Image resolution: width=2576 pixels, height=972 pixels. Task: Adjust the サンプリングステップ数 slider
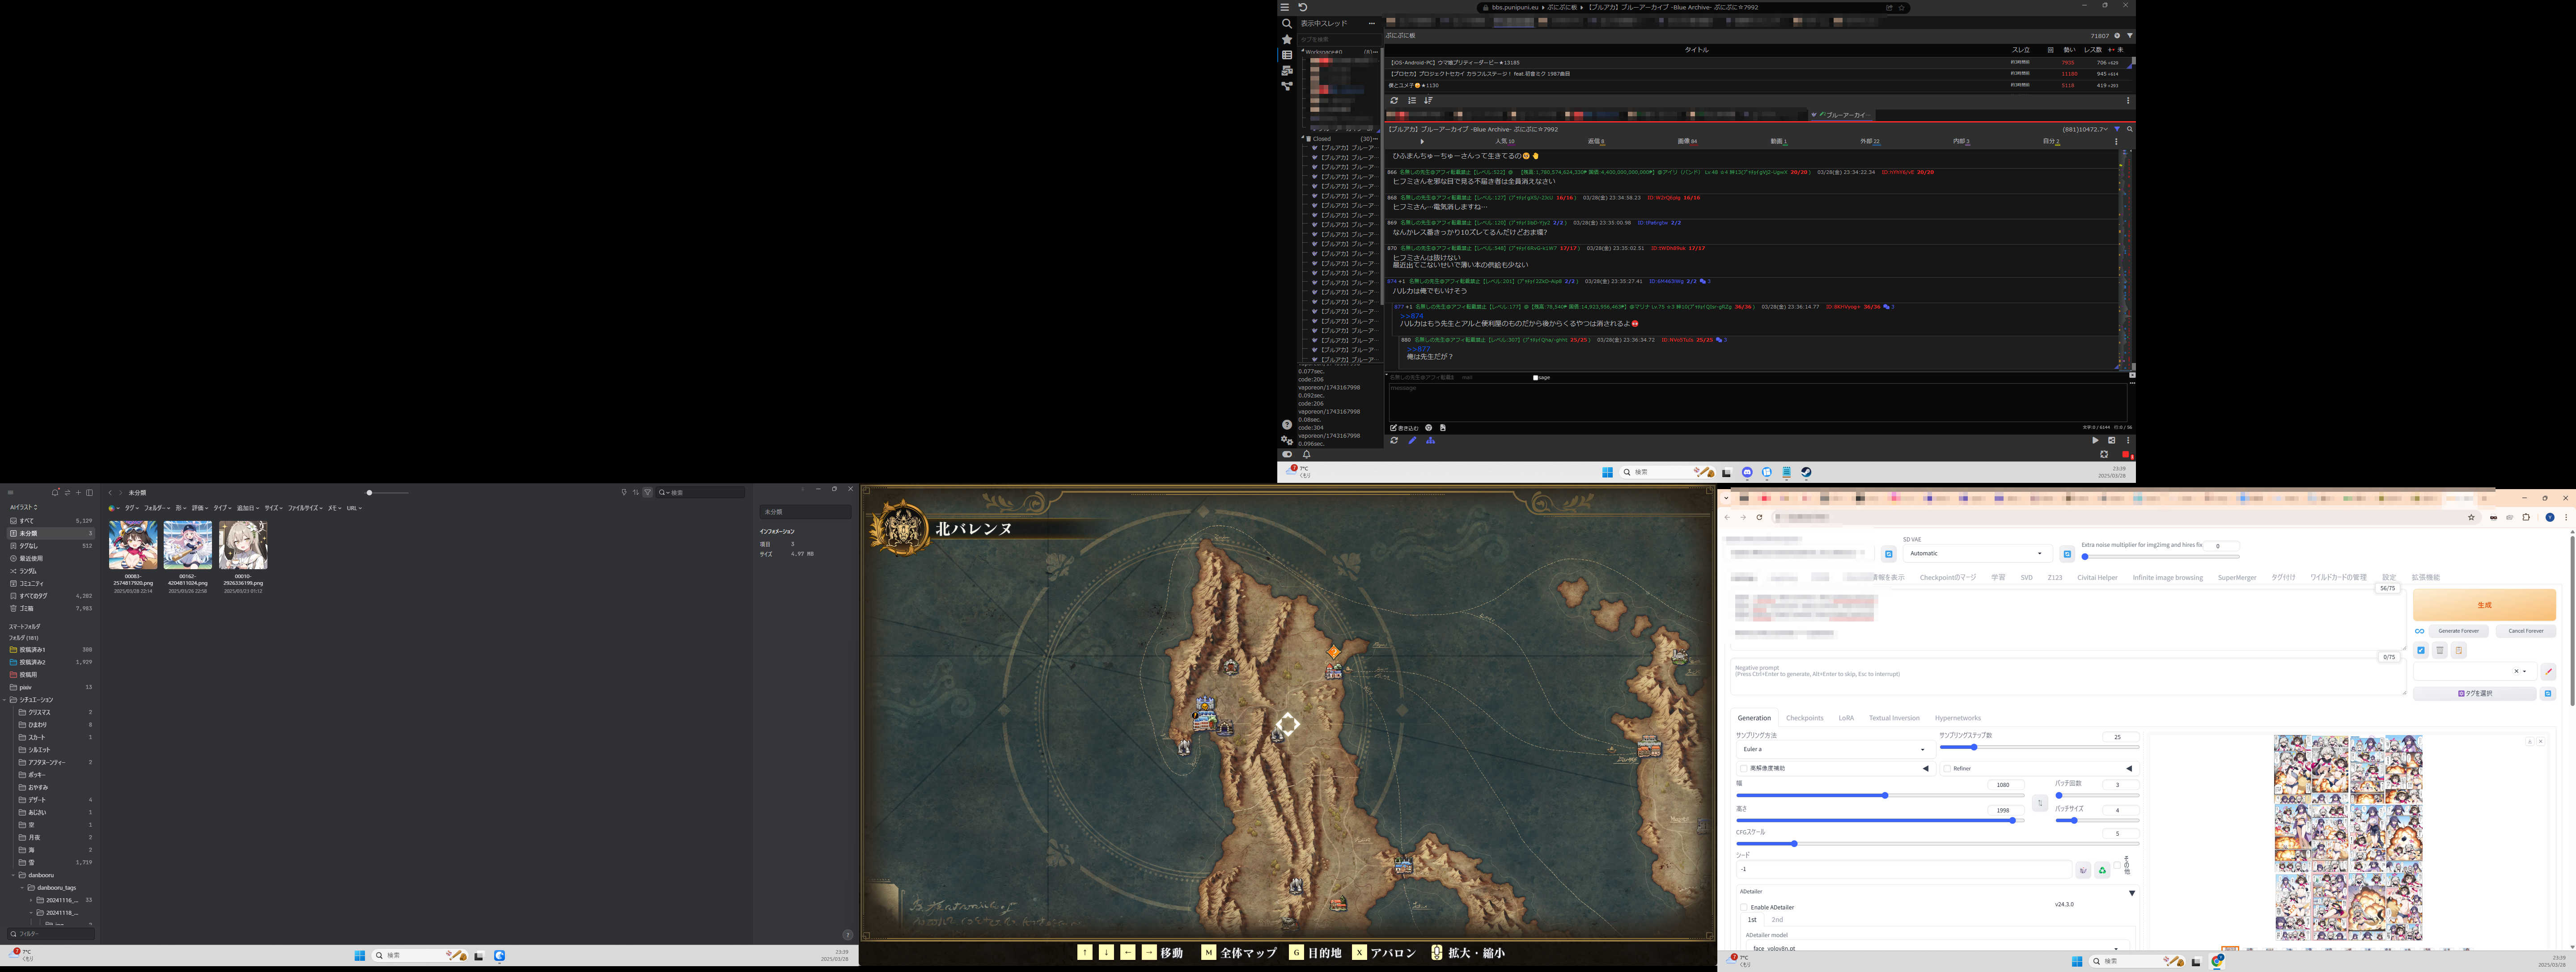(x=2039, y=747)
